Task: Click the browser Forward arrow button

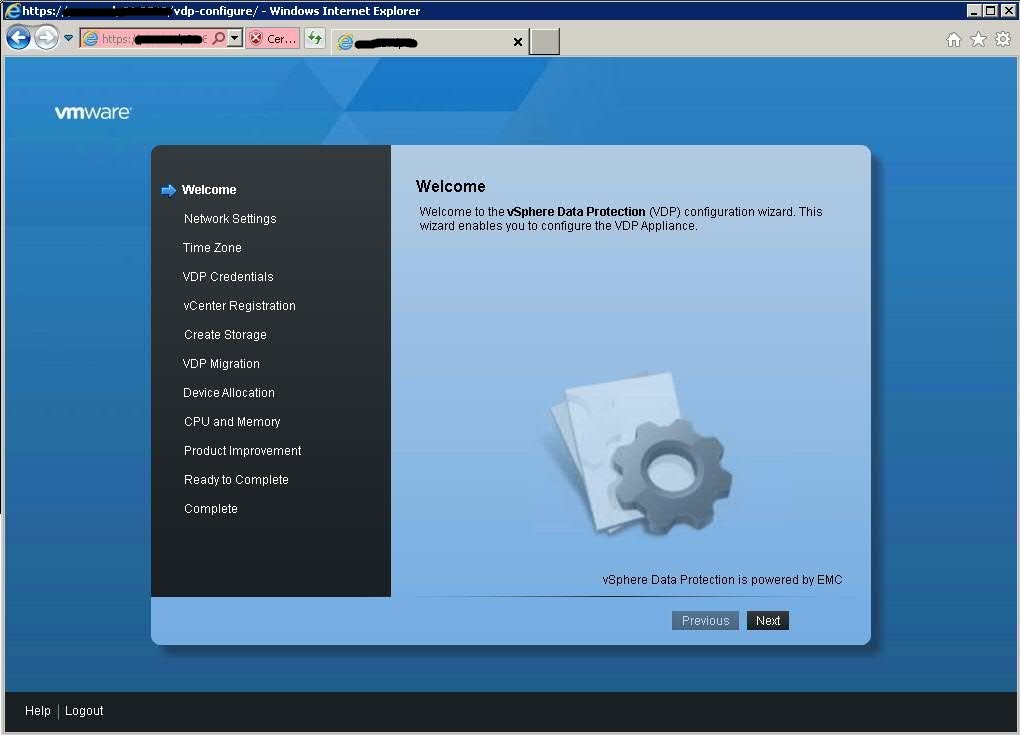Action: tap(46, 38)
